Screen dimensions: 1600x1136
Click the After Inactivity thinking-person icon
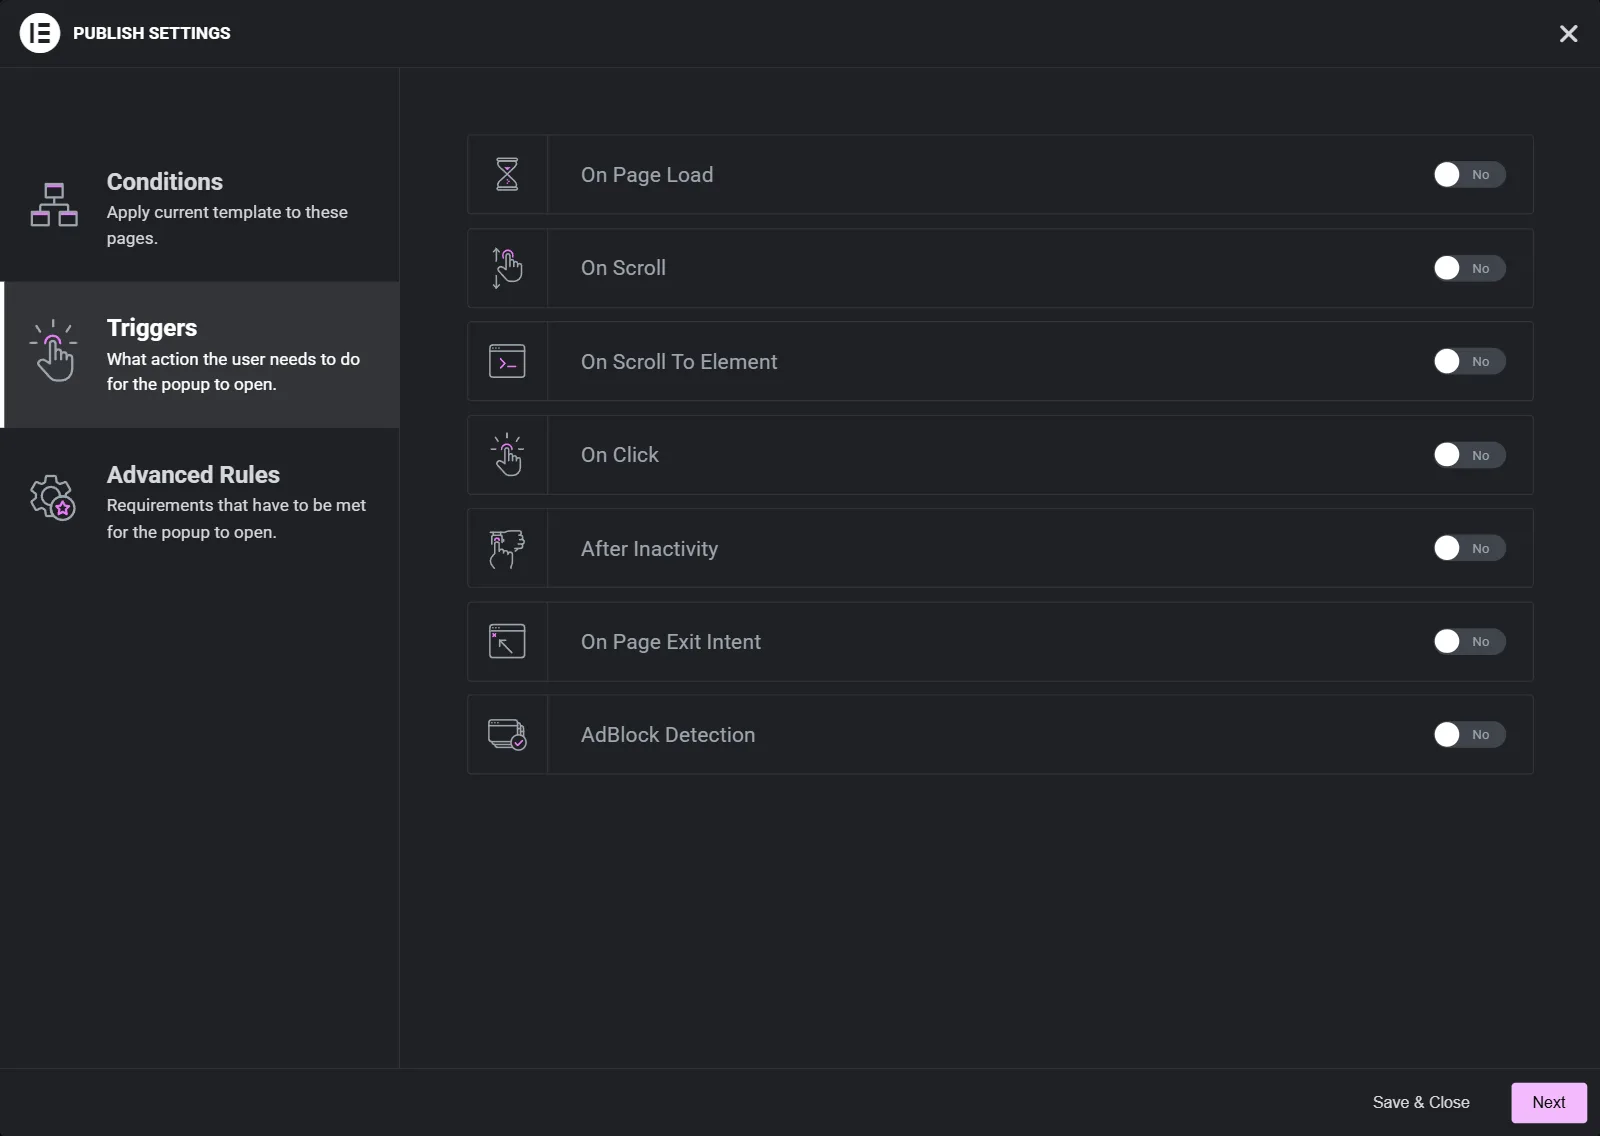pyautogui.click(x=507, y=548)
